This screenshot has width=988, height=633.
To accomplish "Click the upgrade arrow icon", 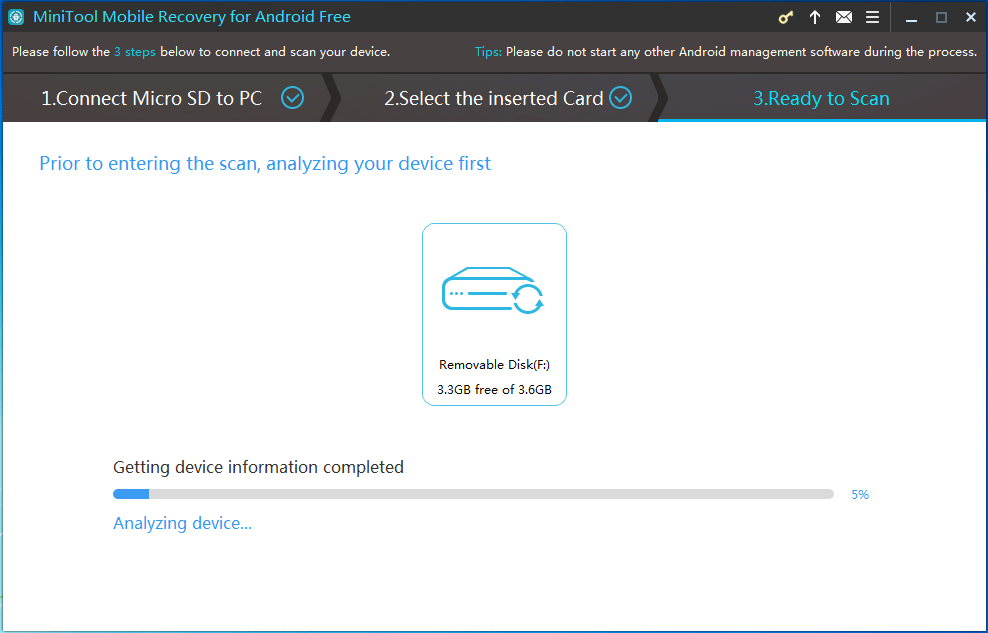I will click(x=815, y=17).
